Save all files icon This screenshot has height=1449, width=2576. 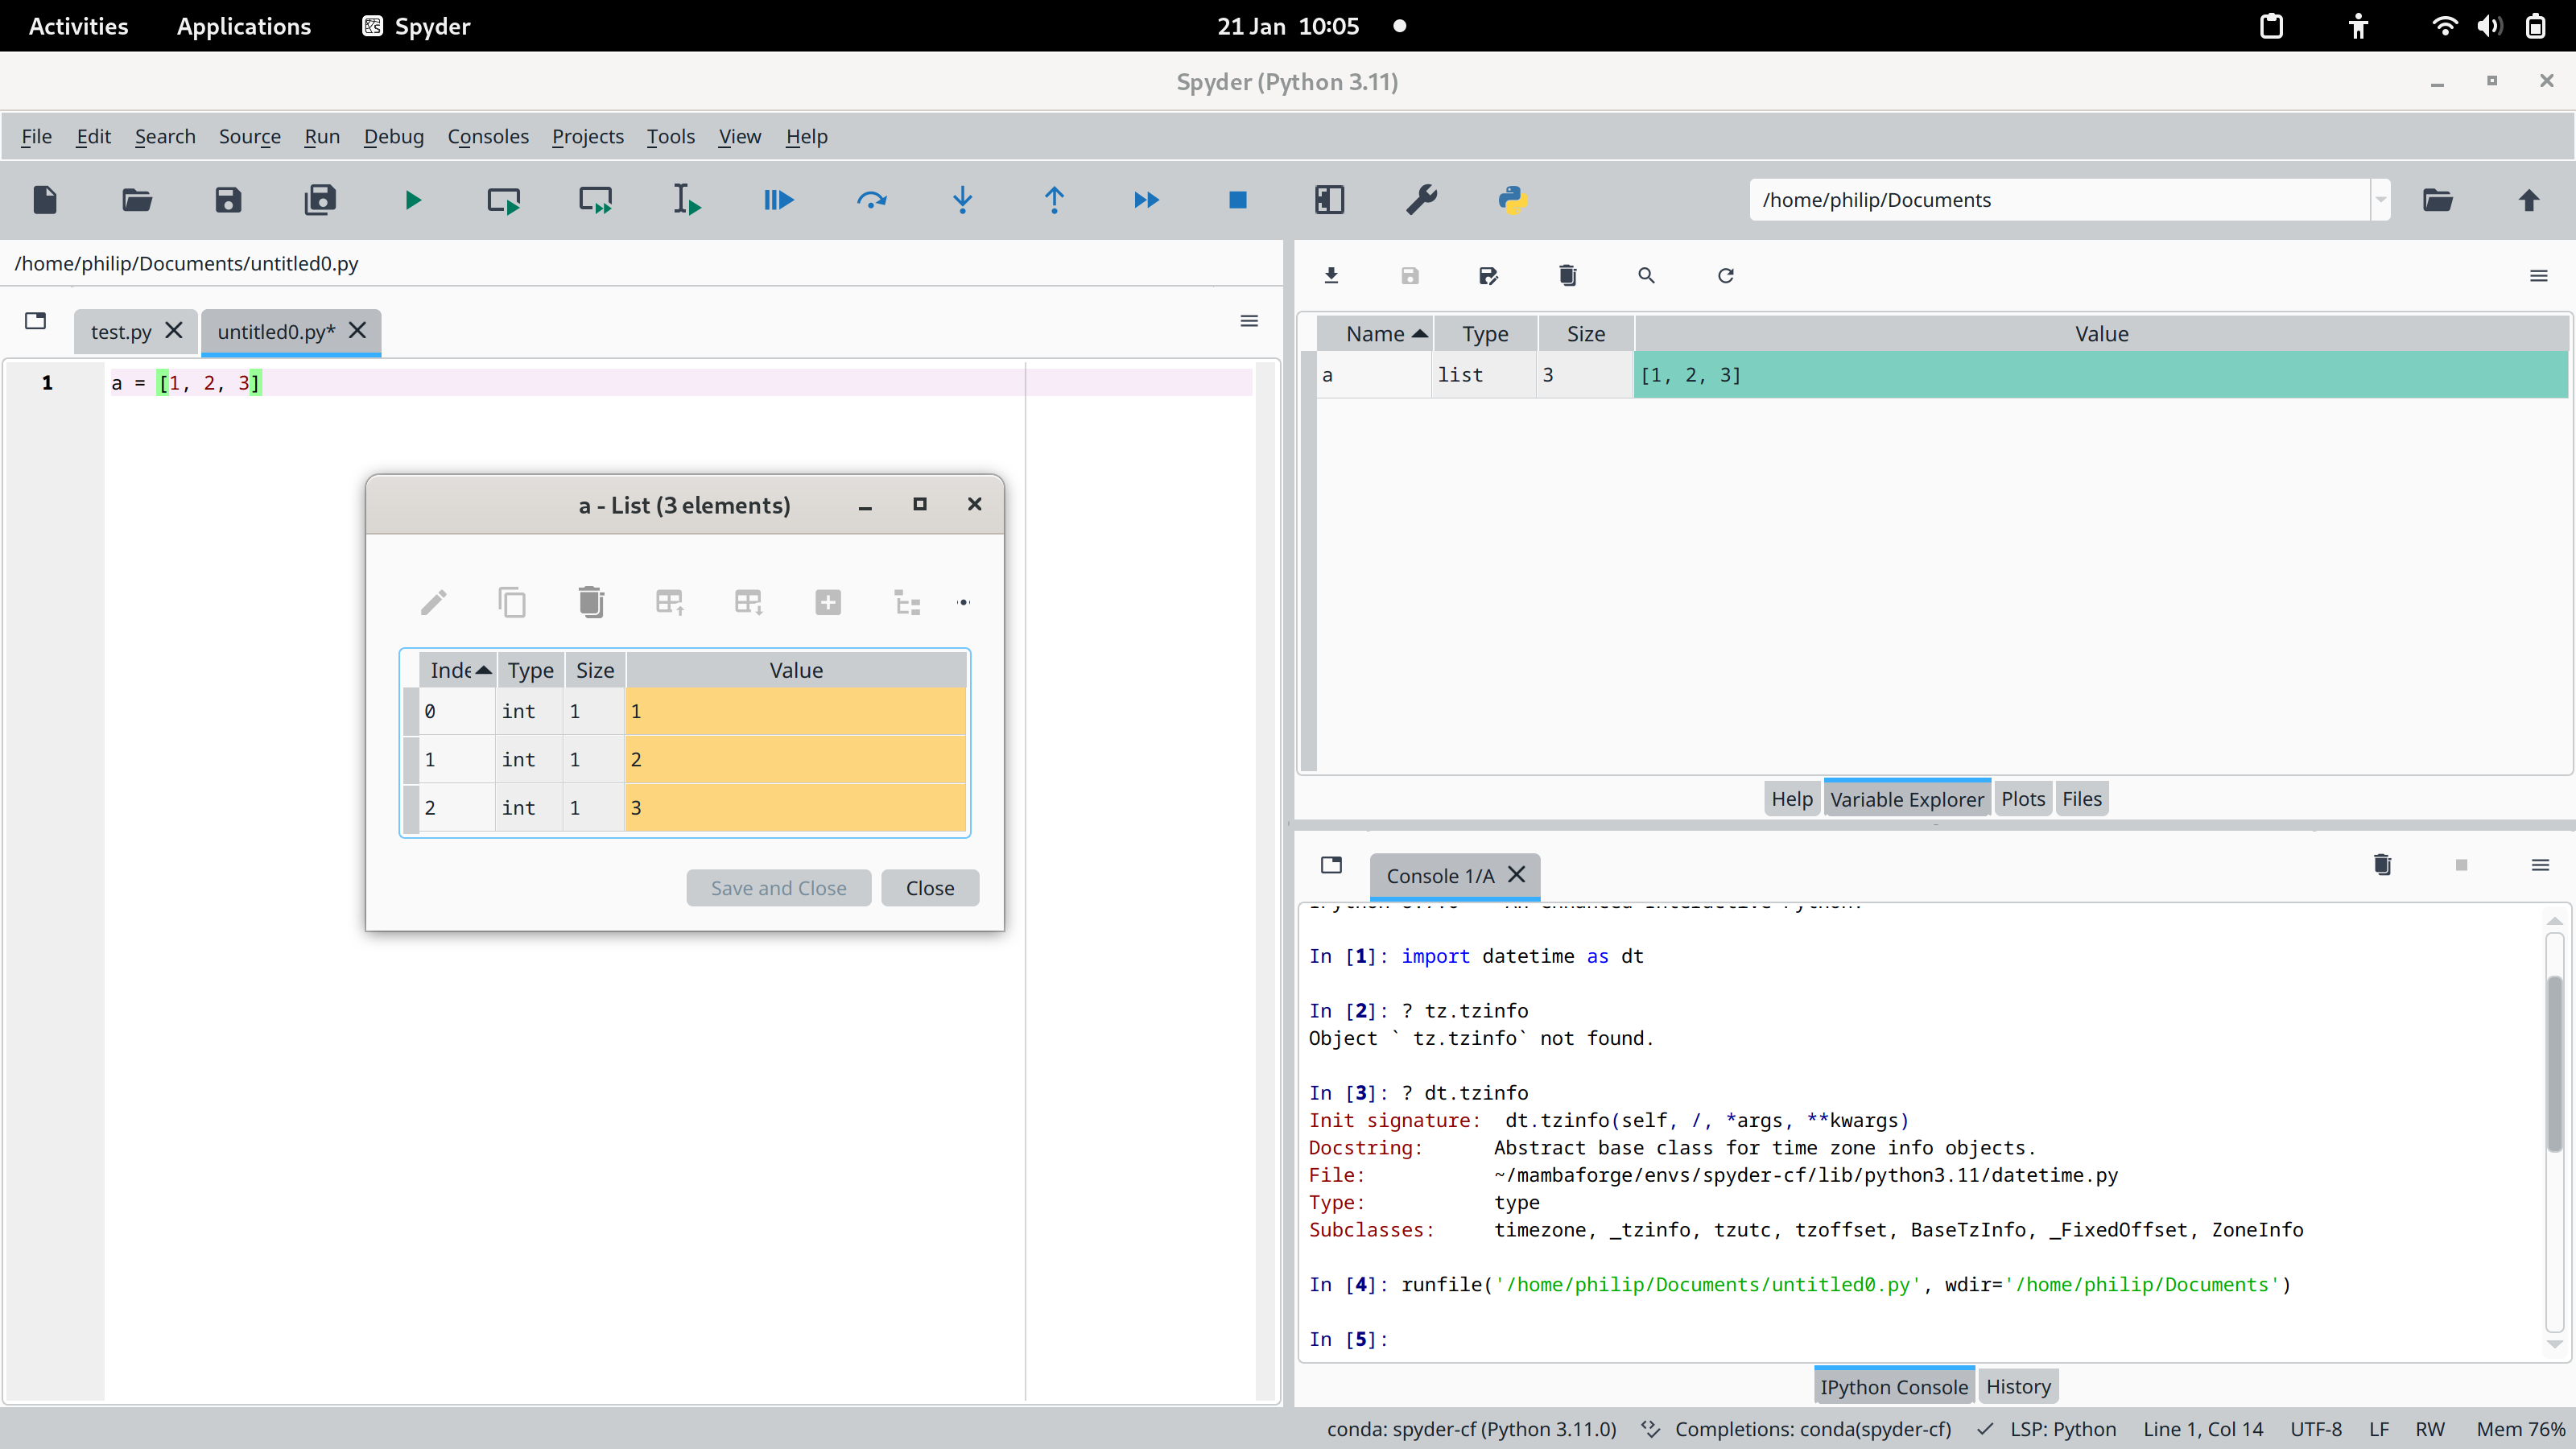(x=320, y=200)
